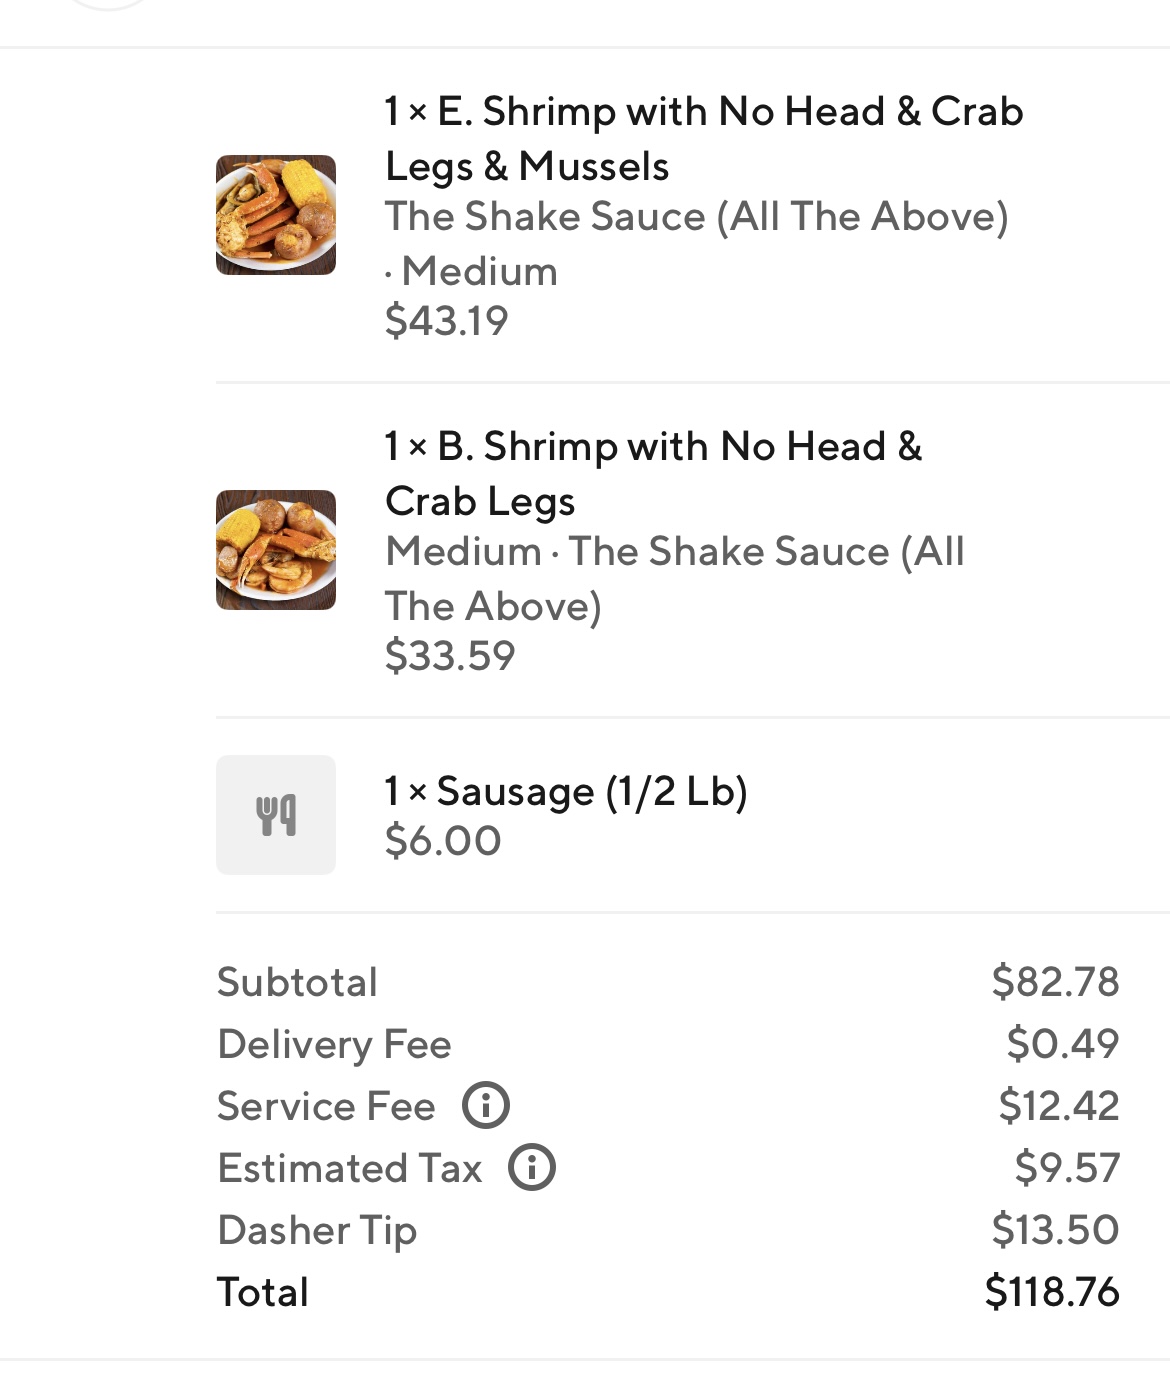Open the Estimated Tax info icon
This screenshot has width=1170, height=1390.
(532, 1168)
